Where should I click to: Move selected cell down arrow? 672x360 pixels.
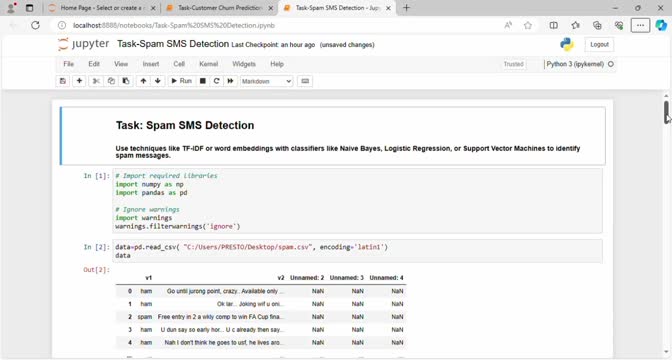158,81
